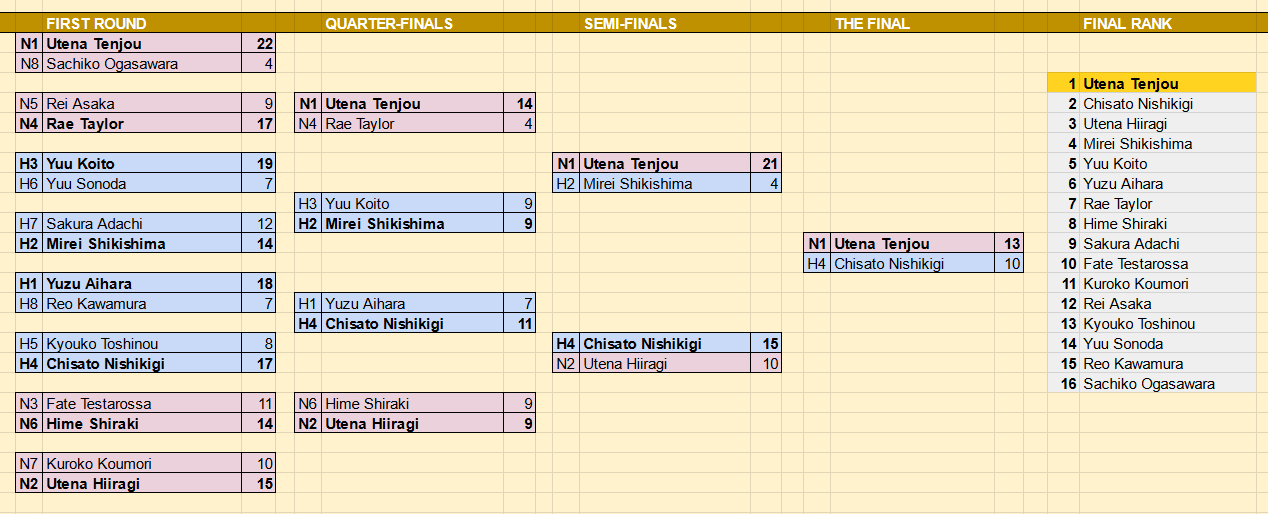Select Chisato Nishikigi in the final bracket

913,264
